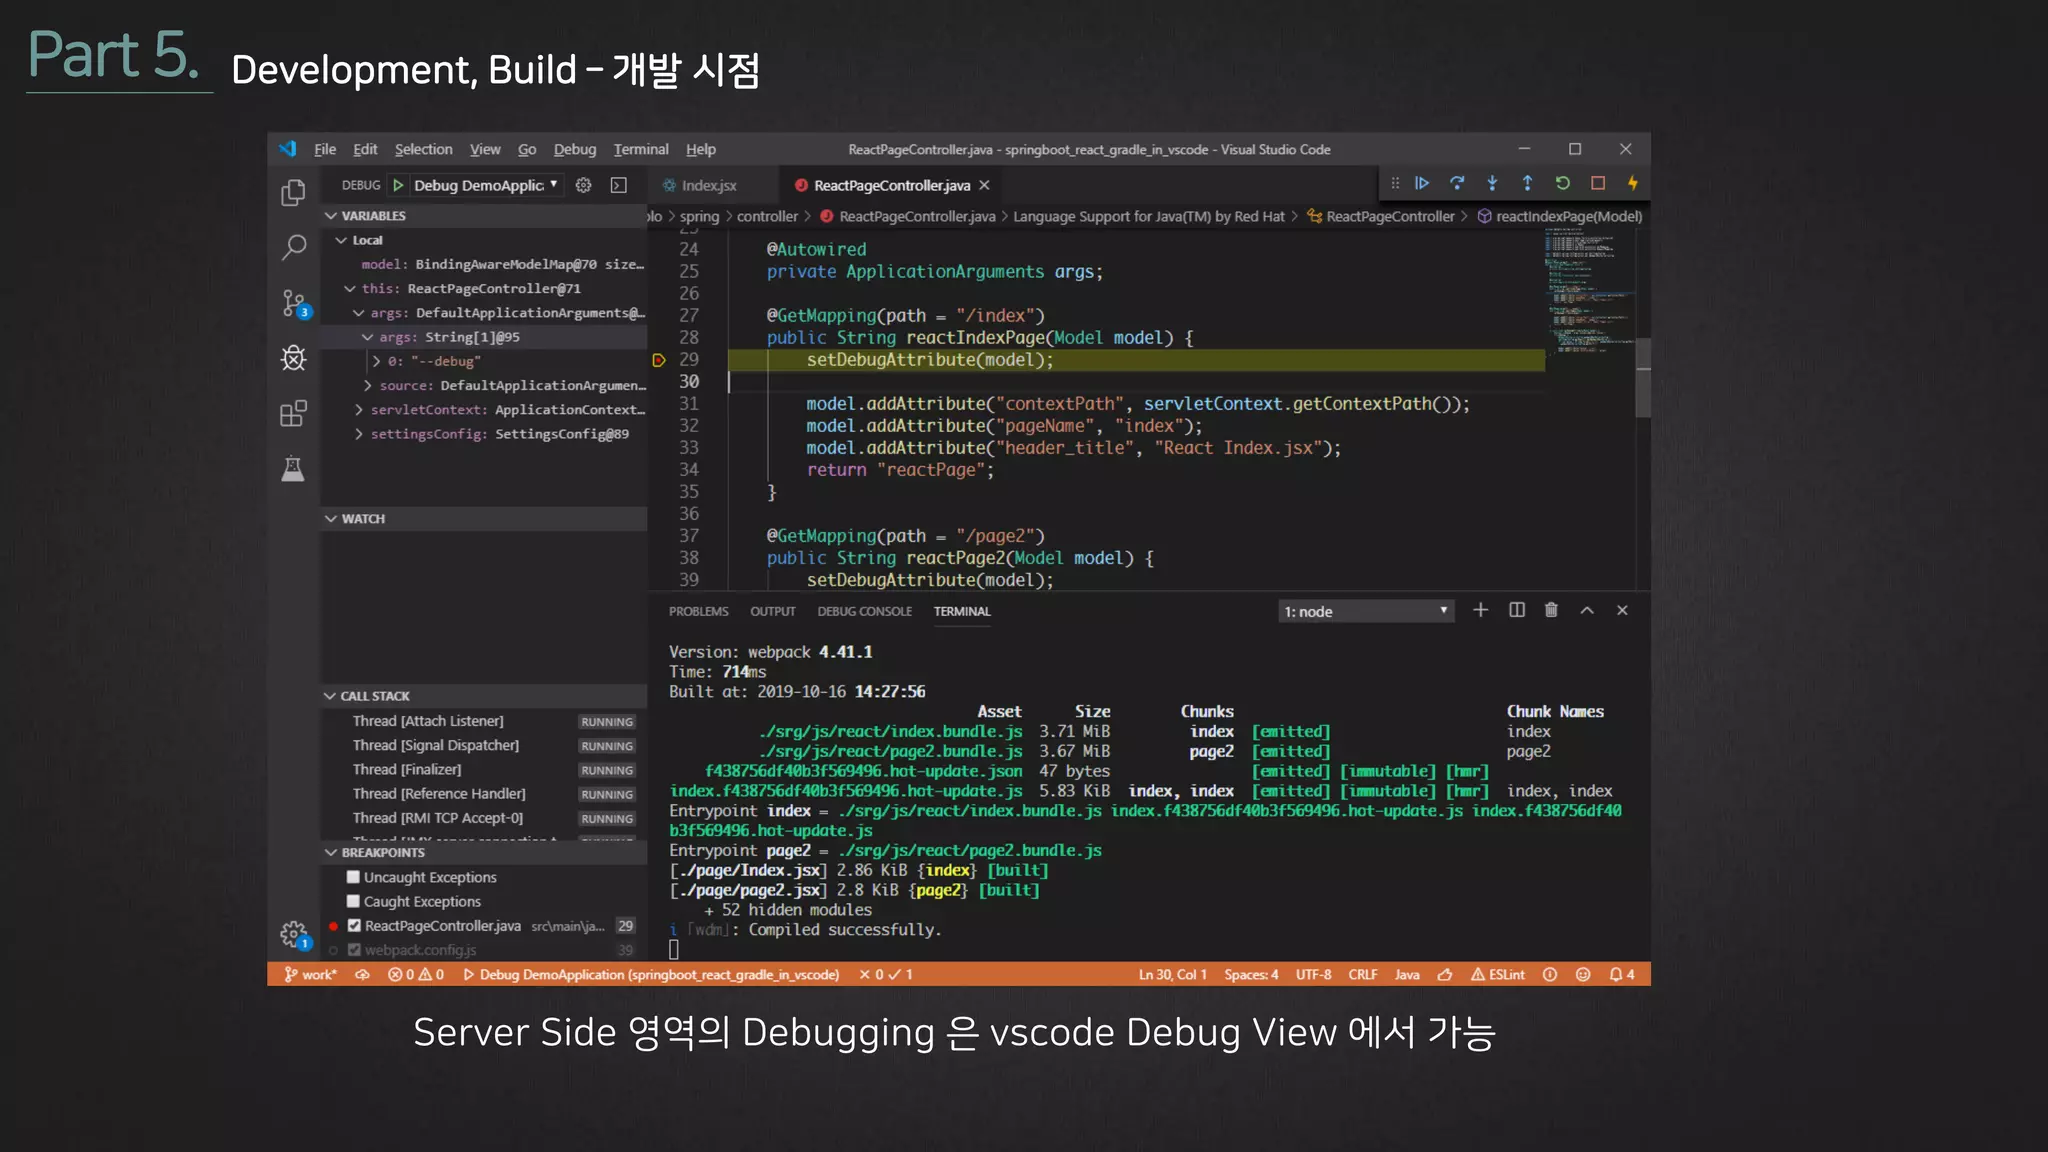
Task: Click Step Out in debug toolbar
Action: coord(1527,183)
